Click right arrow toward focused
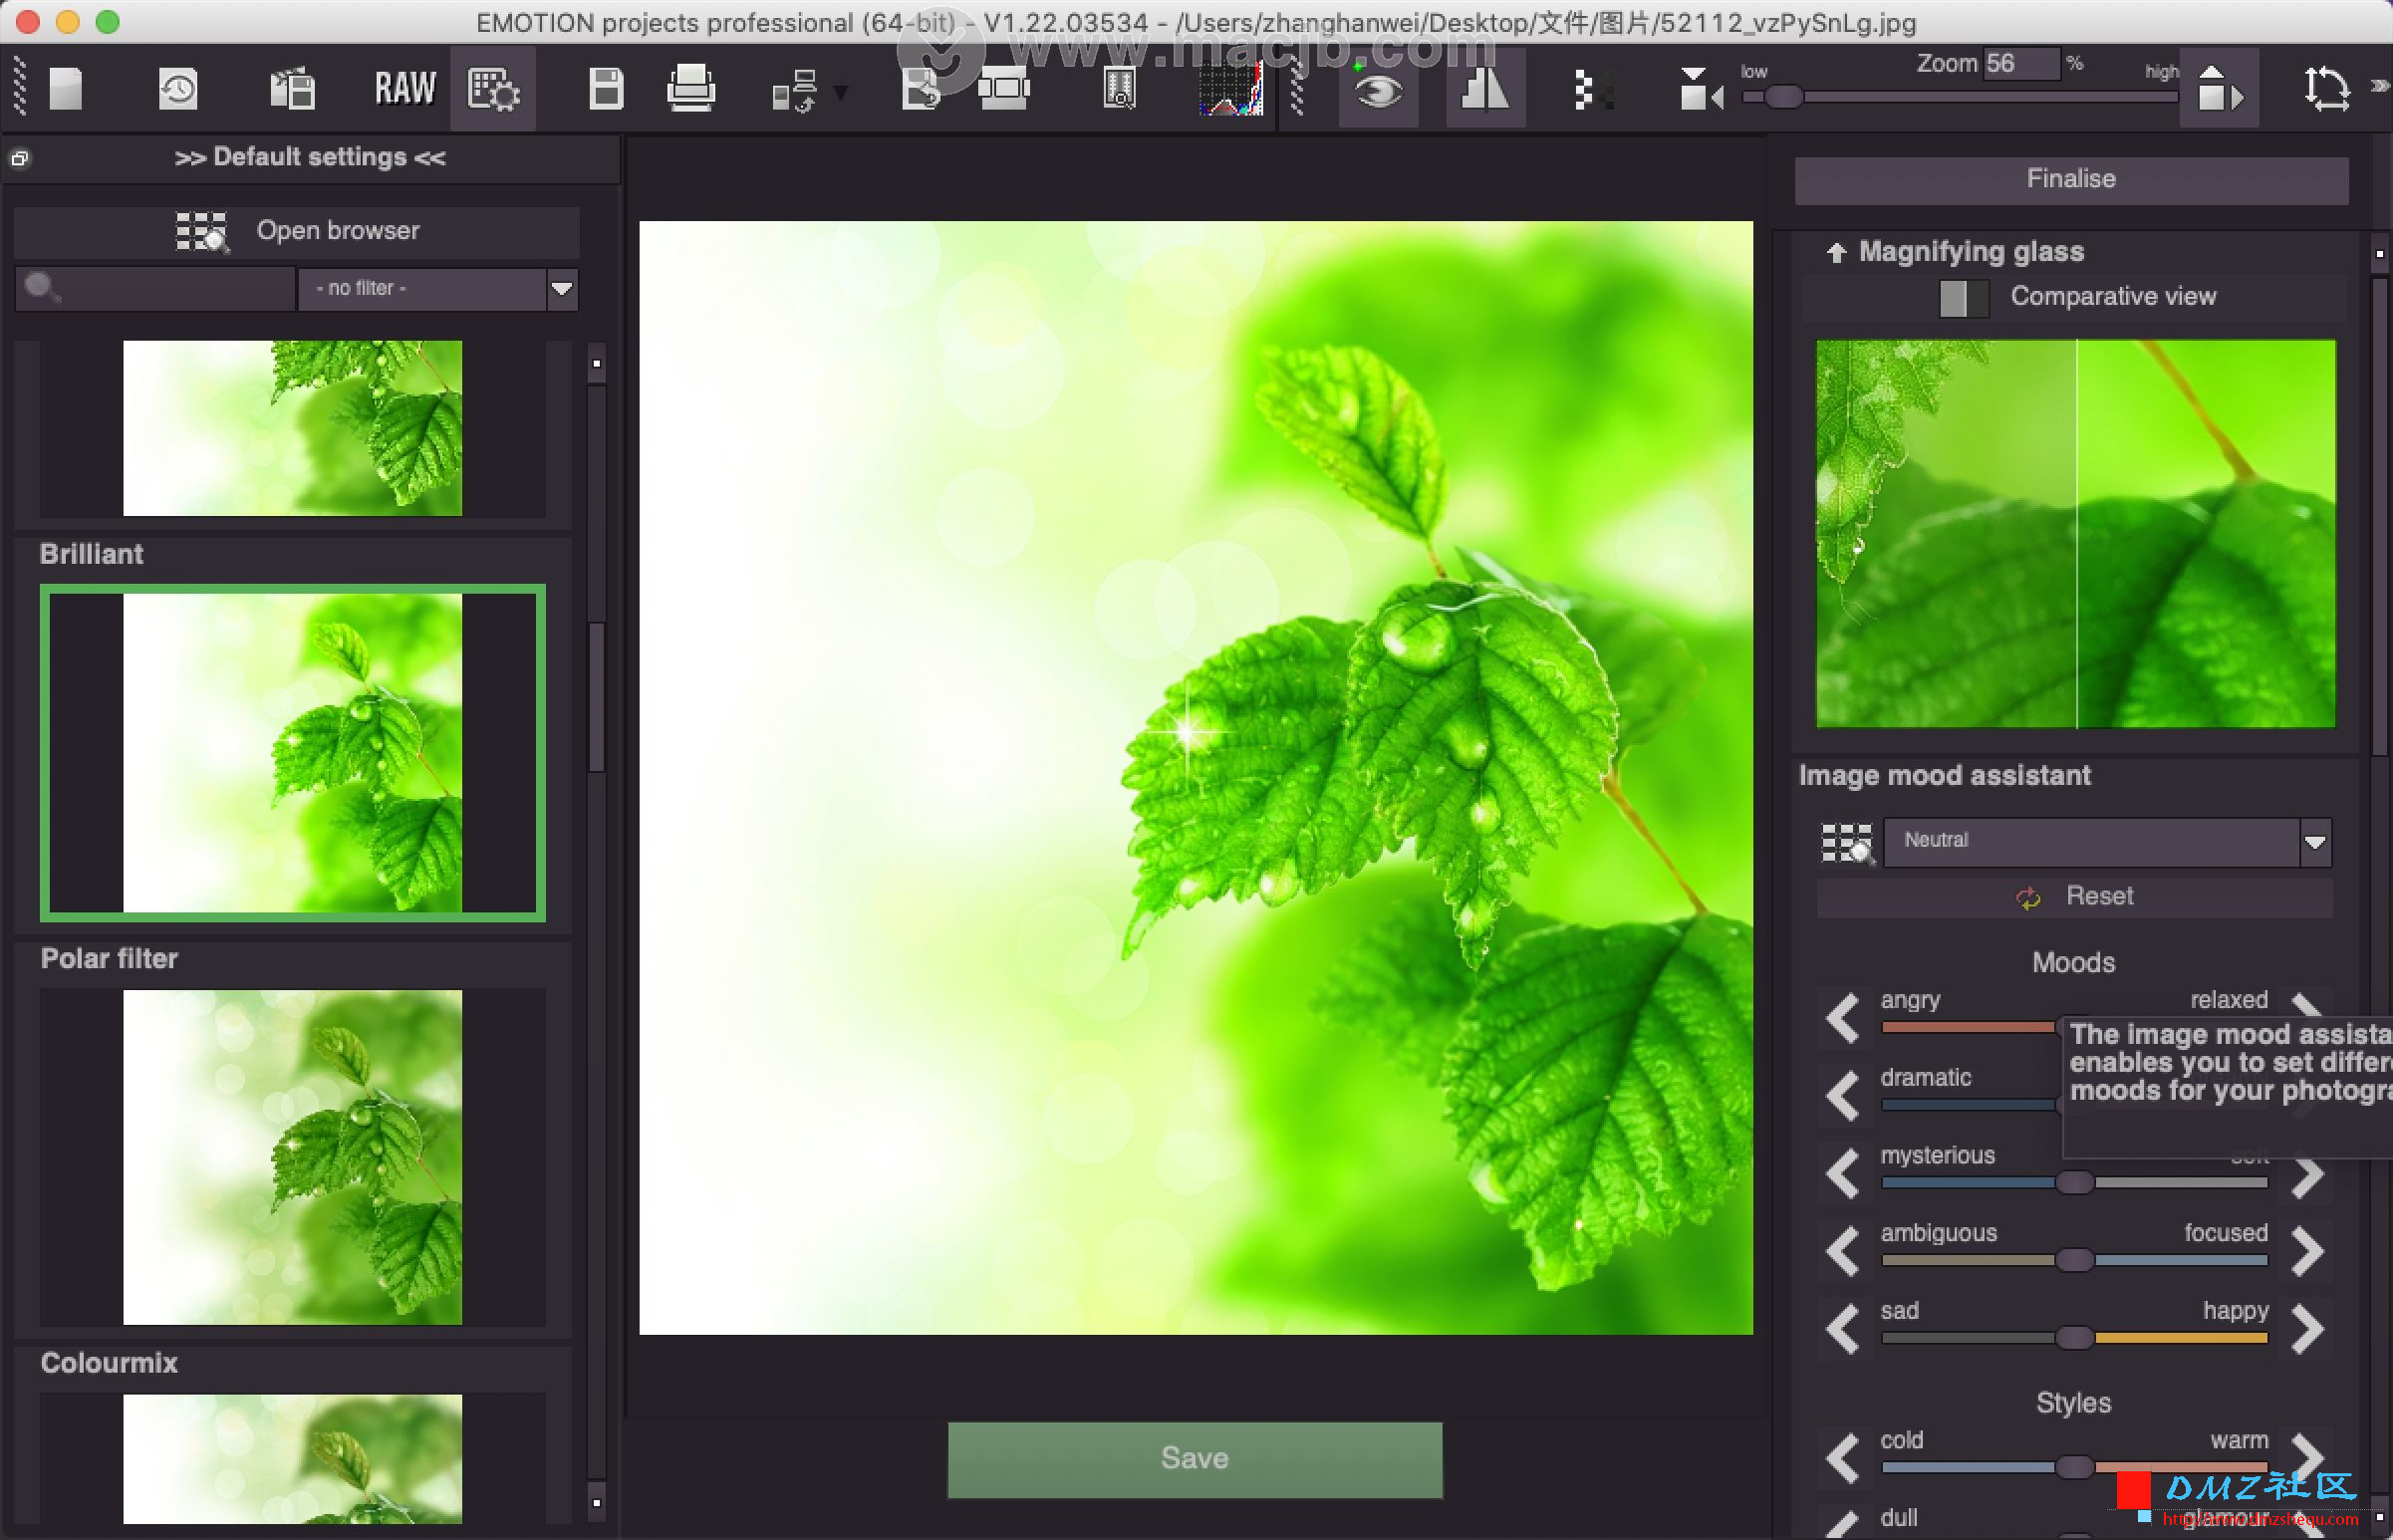 pyautogui.click(x=2306, y=1251)
